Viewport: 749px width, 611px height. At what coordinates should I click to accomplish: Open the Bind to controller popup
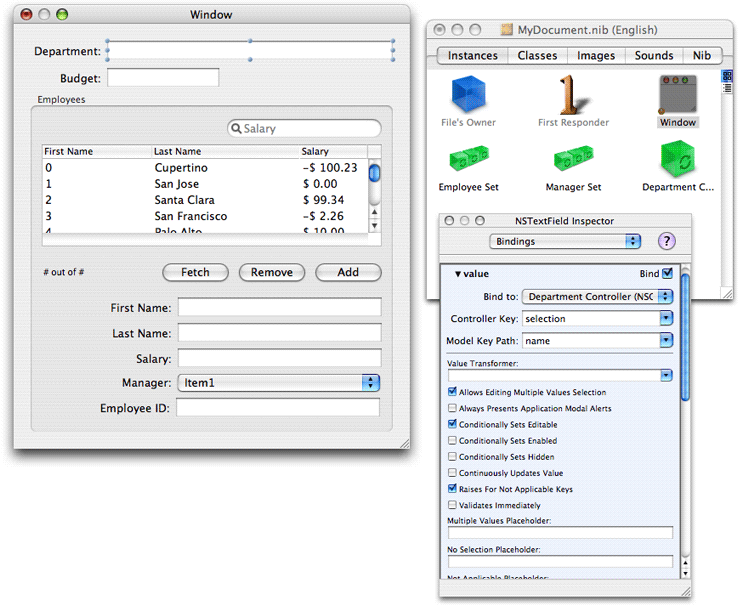pyautogui.click(x=598, y=297)
